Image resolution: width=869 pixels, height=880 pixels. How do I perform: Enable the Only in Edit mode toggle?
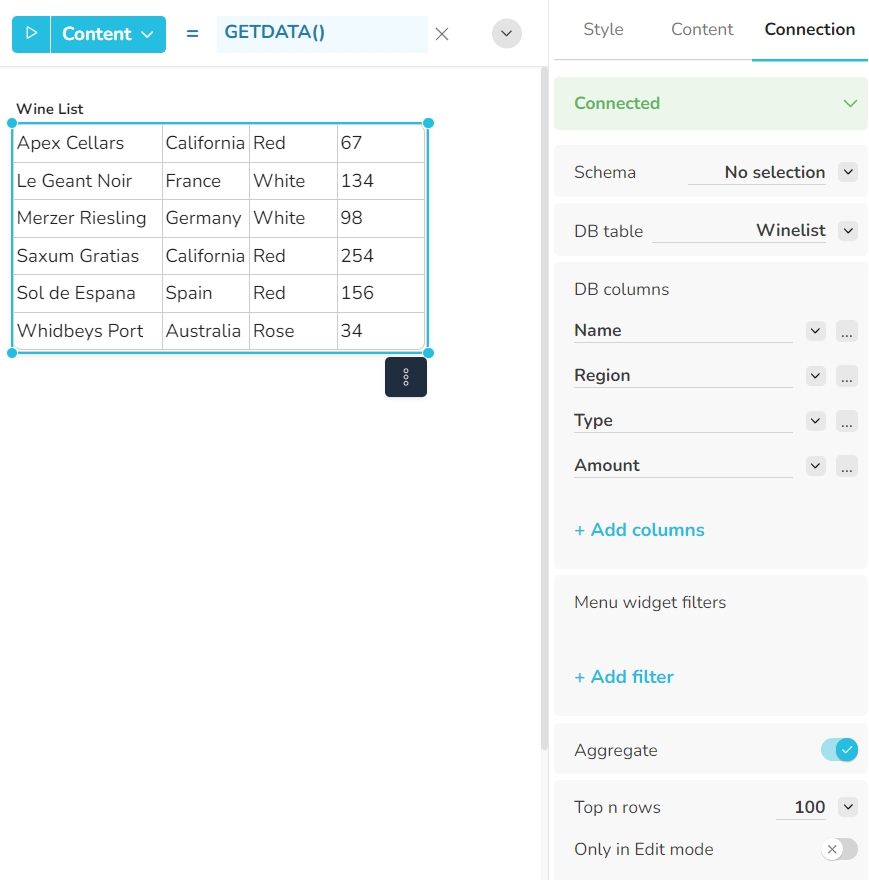[x=839, y=849]
